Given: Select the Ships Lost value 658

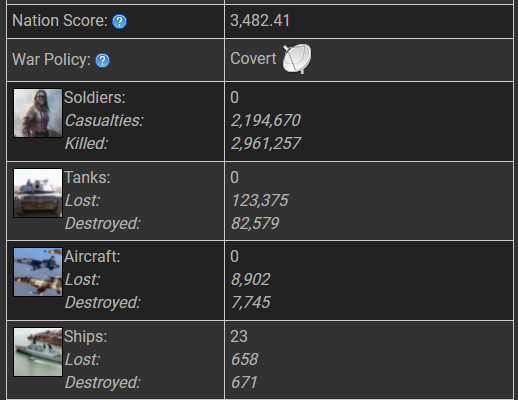Looking at the screenshot, I should pos(244,359).
